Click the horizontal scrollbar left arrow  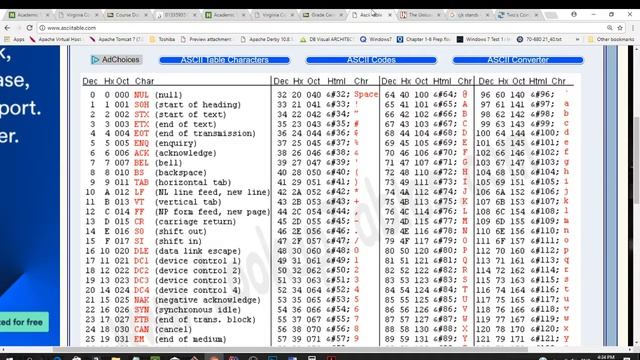3,349
